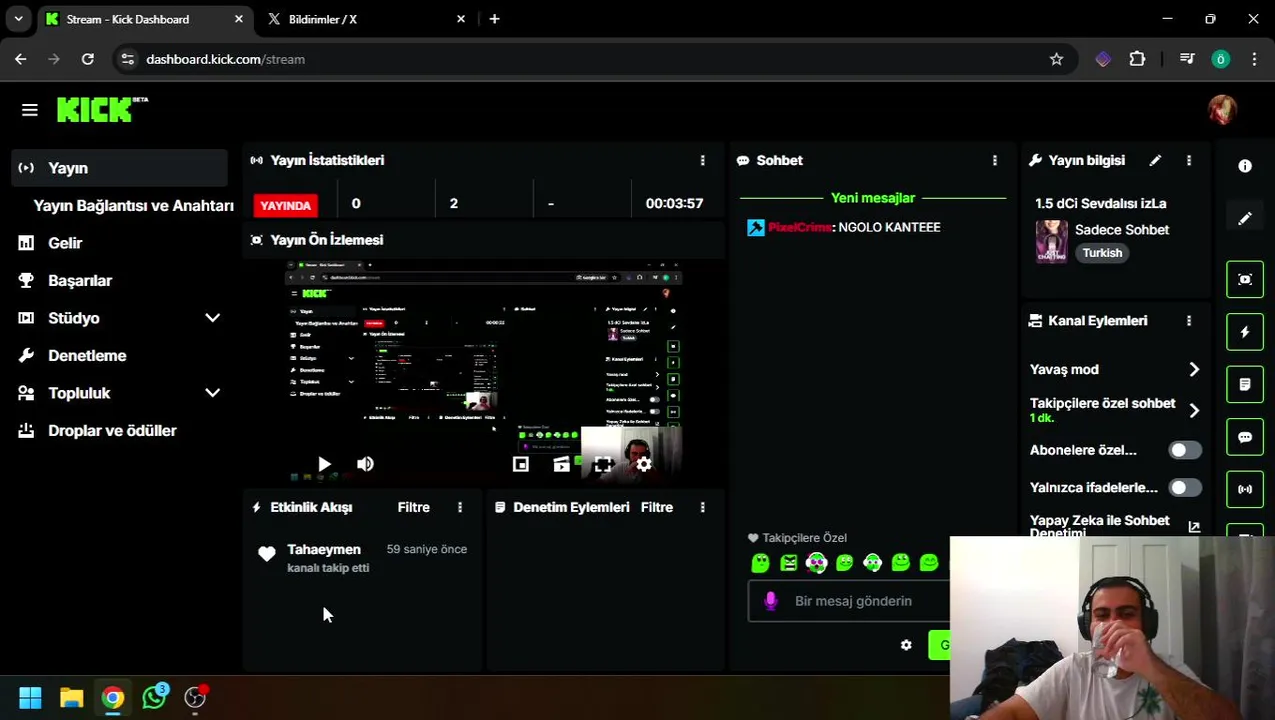Open chat settings gear icon
The height and width of the screenshot is (720, 1275).
(x=906, y=645)
